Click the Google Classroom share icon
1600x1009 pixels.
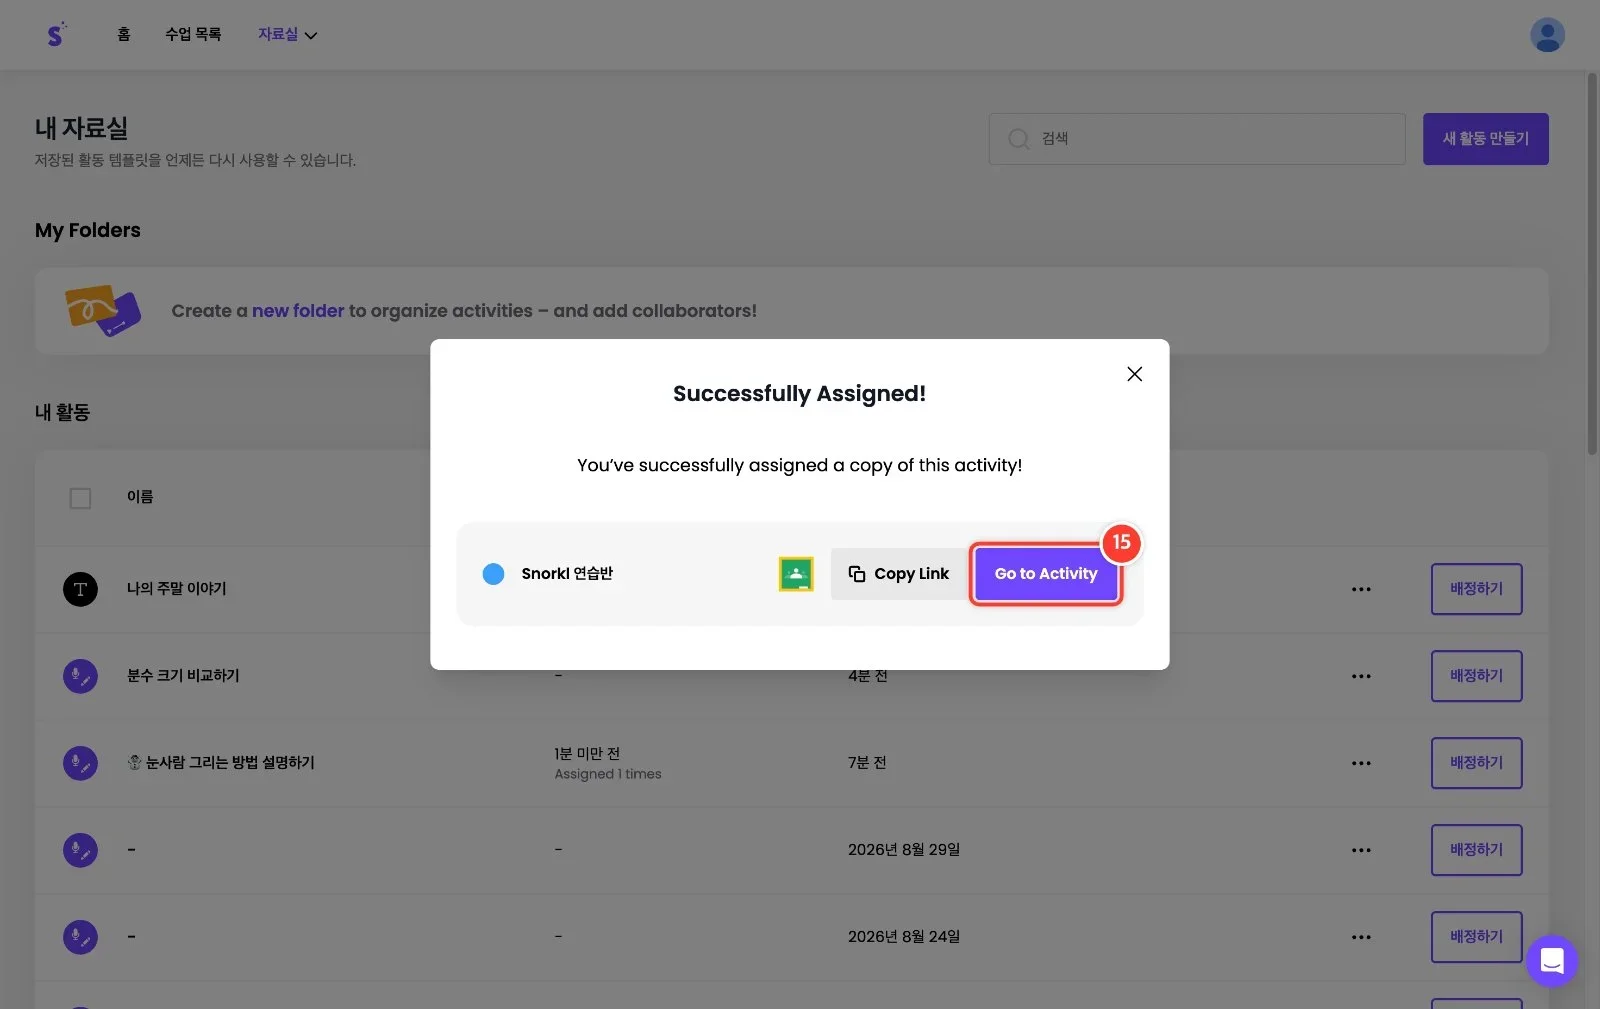coord(796,574)
